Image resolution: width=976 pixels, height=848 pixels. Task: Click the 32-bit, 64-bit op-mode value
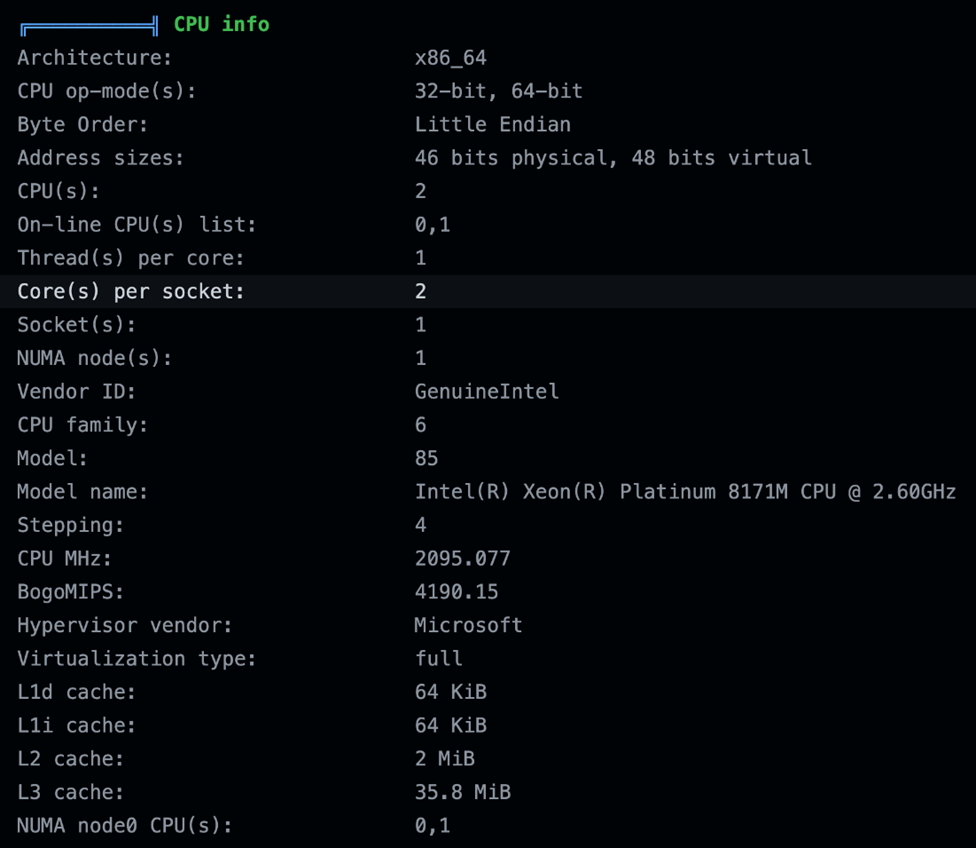(498, 91)
